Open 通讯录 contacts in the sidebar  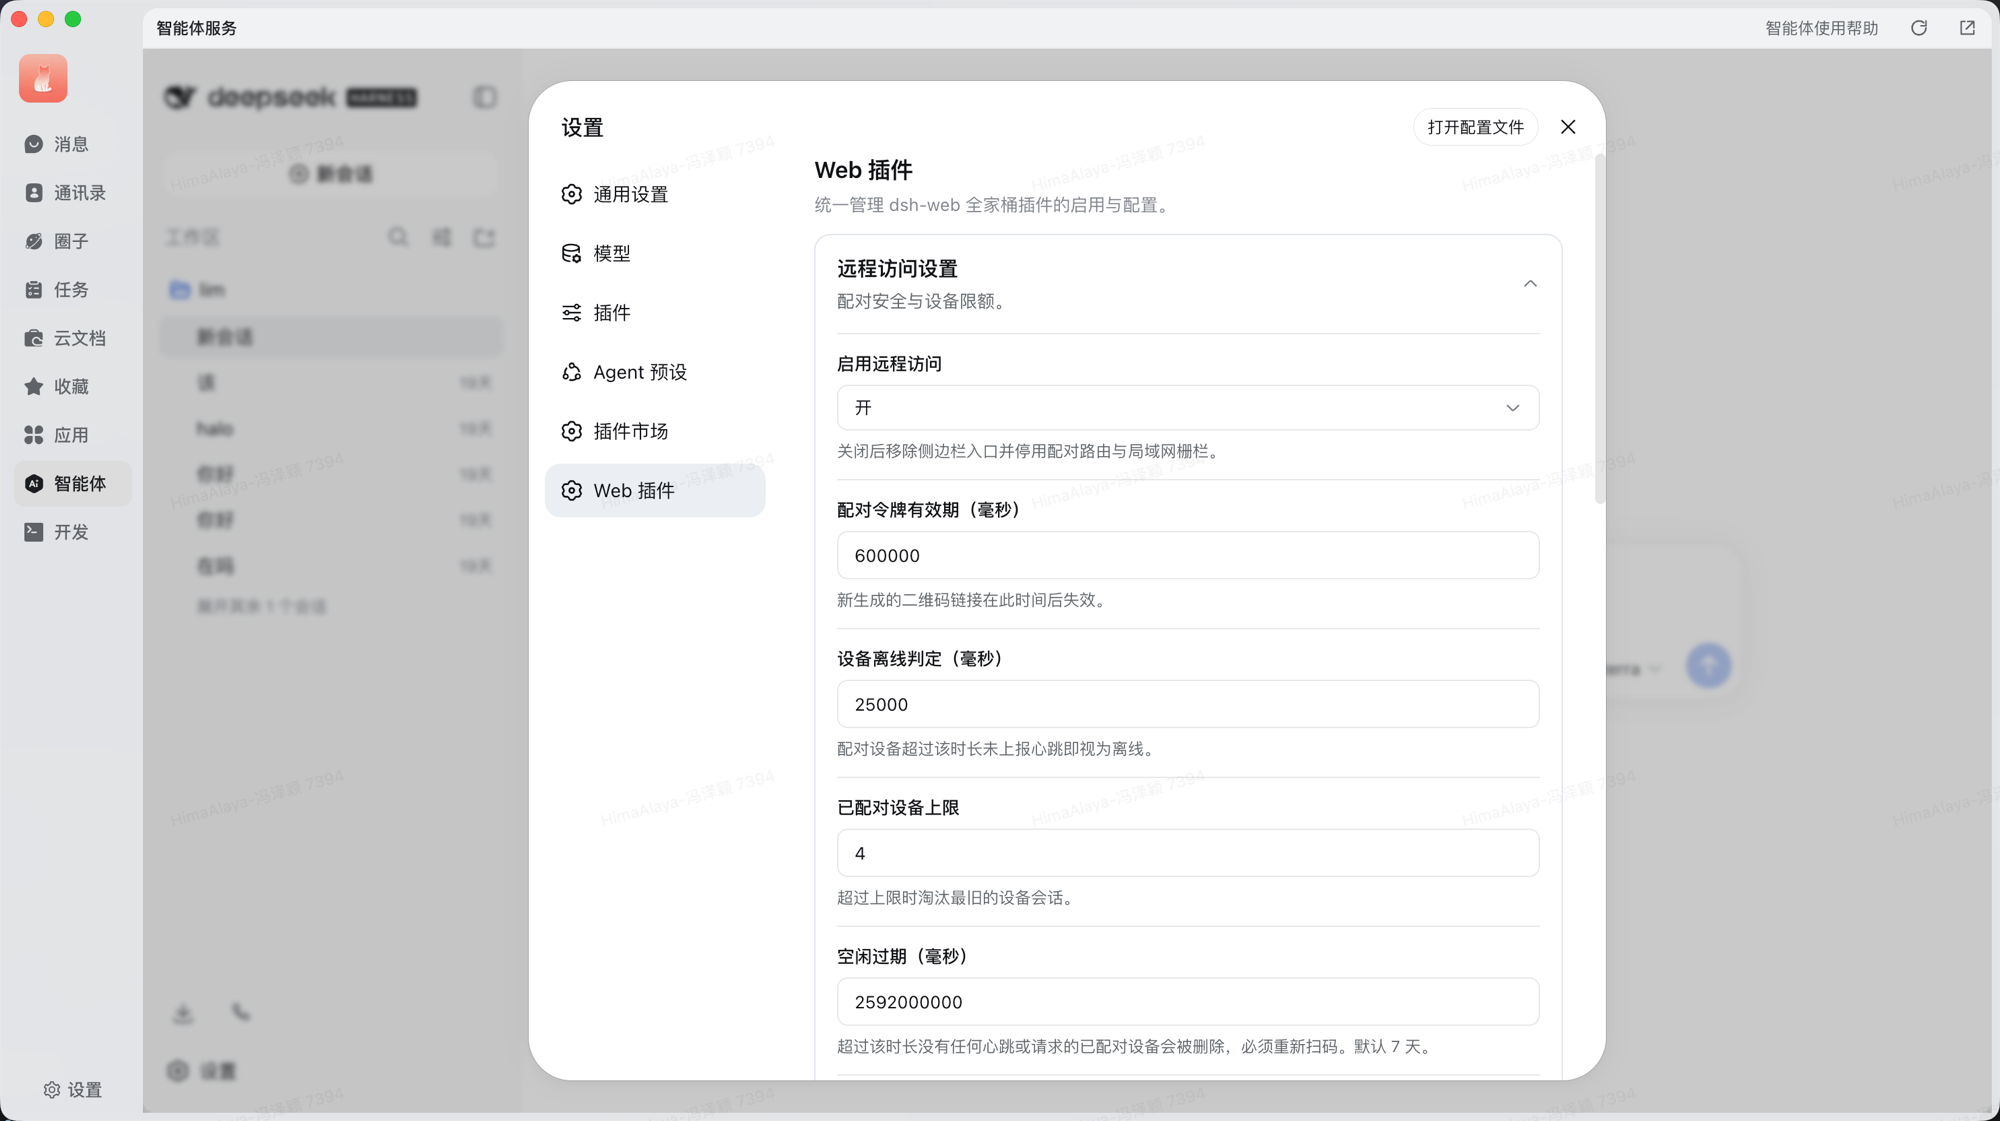(71, 193)
